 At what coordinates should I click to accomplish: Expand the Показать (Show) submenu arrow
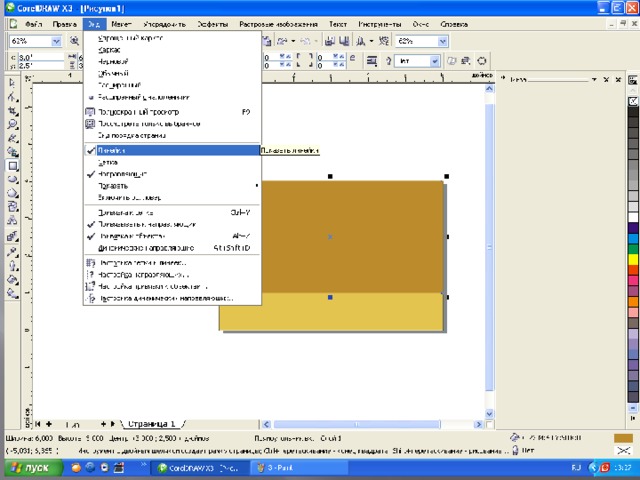pyautogui.click(x=256, y=185)
